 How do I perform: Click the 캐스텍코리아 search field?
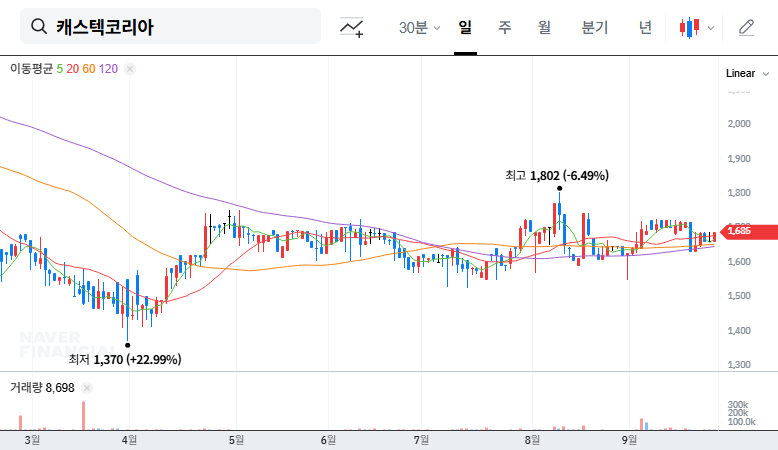[x=170, y=26]
